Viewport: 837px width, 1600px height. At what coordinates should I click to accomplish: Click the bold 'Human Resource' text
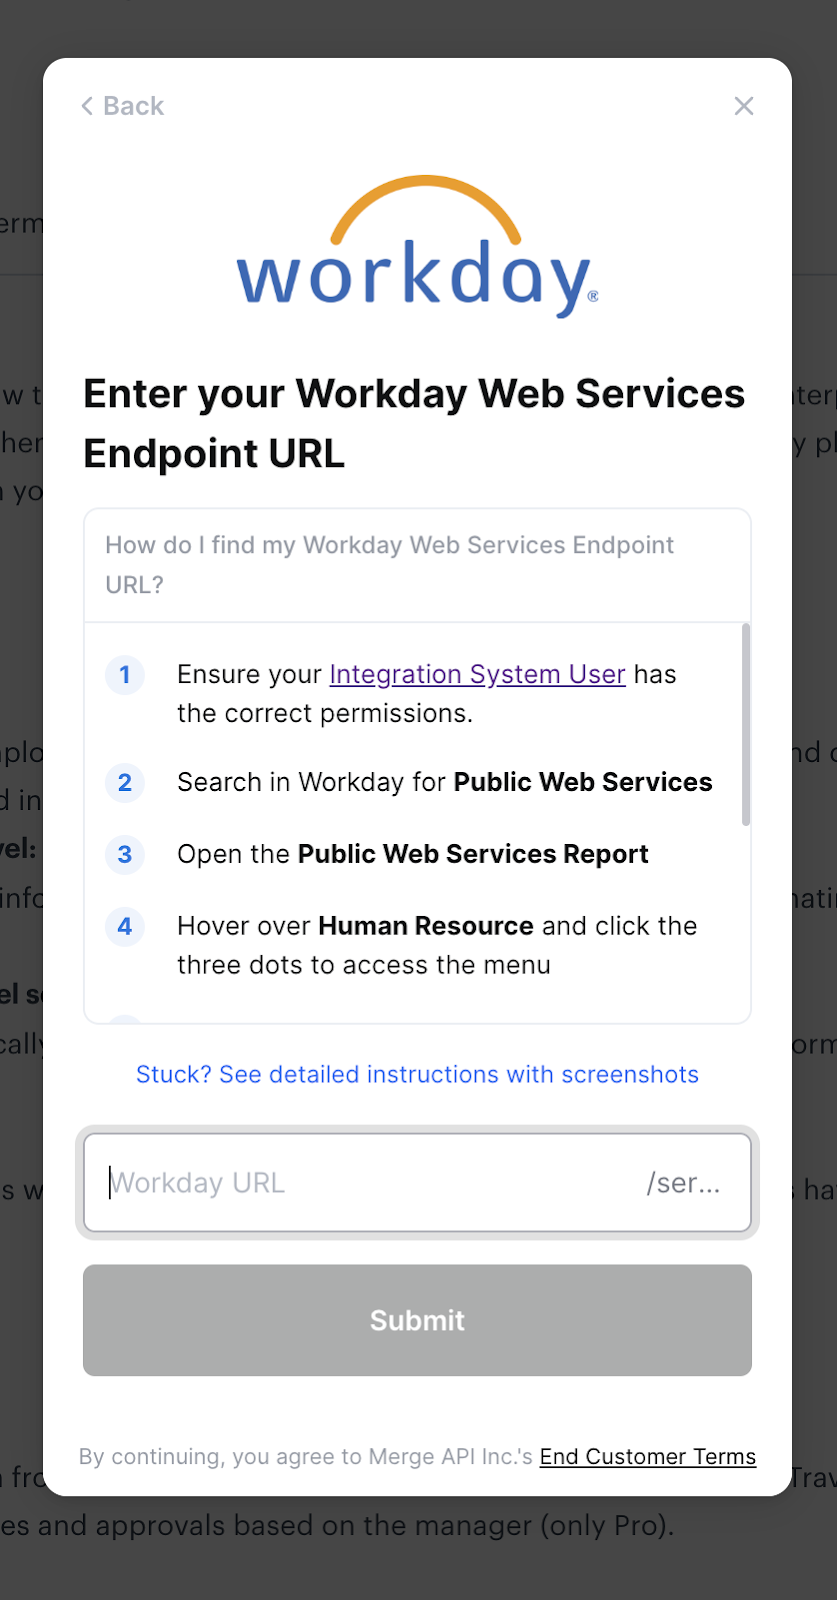pos(425,927)
